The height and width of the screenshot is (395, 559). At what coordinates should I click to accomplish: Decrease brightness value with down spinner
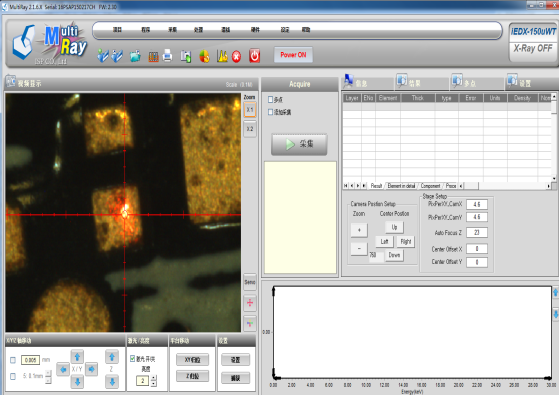point(154,383)
